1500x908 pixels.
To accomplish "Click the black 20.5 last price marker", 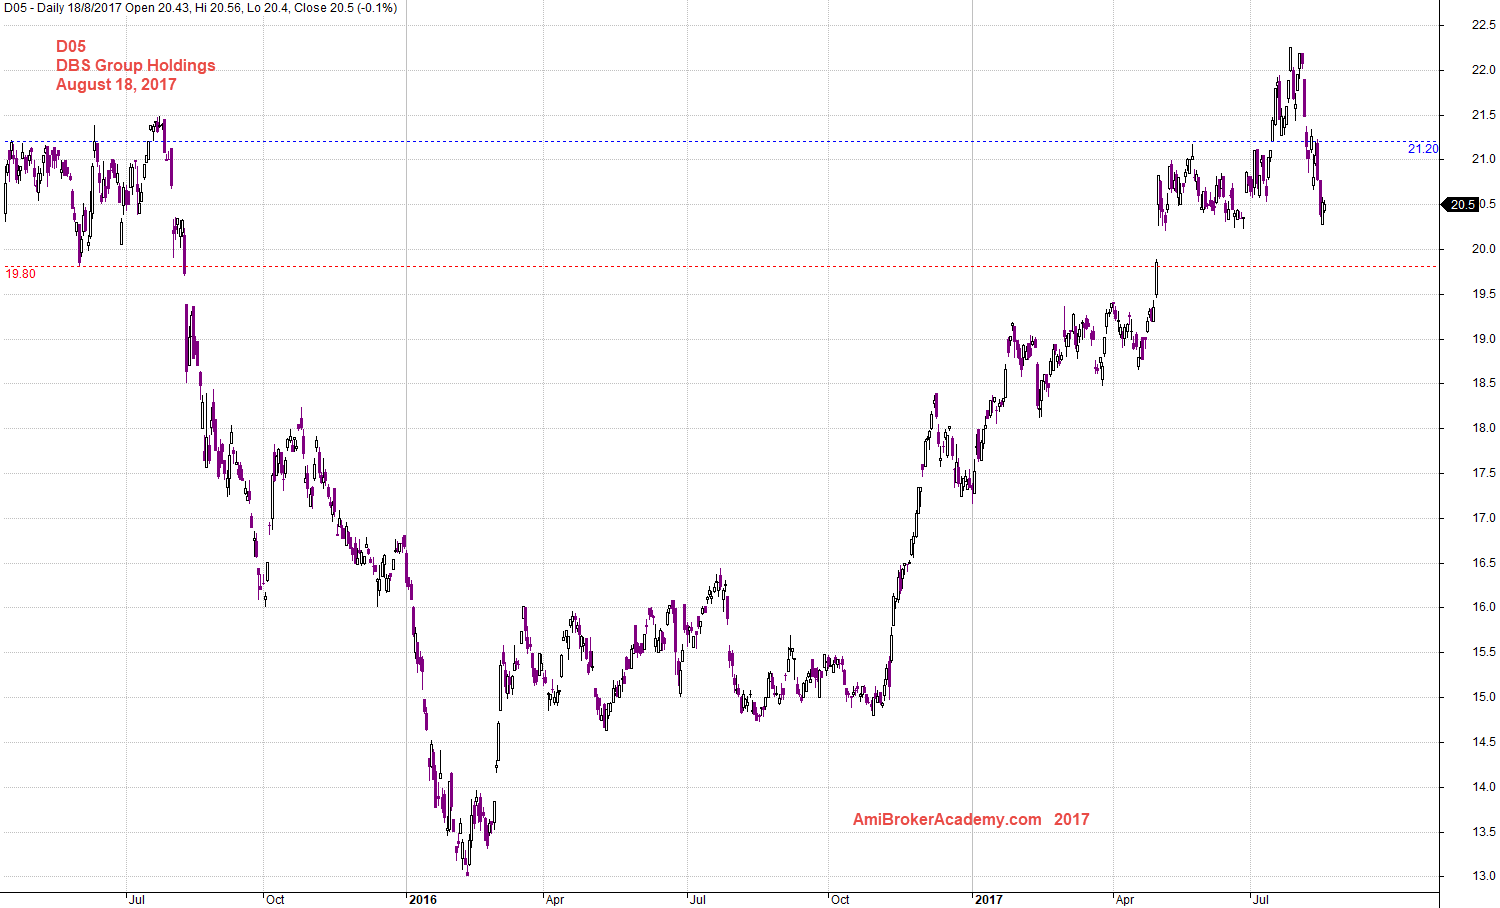I will pos(1461,204).
